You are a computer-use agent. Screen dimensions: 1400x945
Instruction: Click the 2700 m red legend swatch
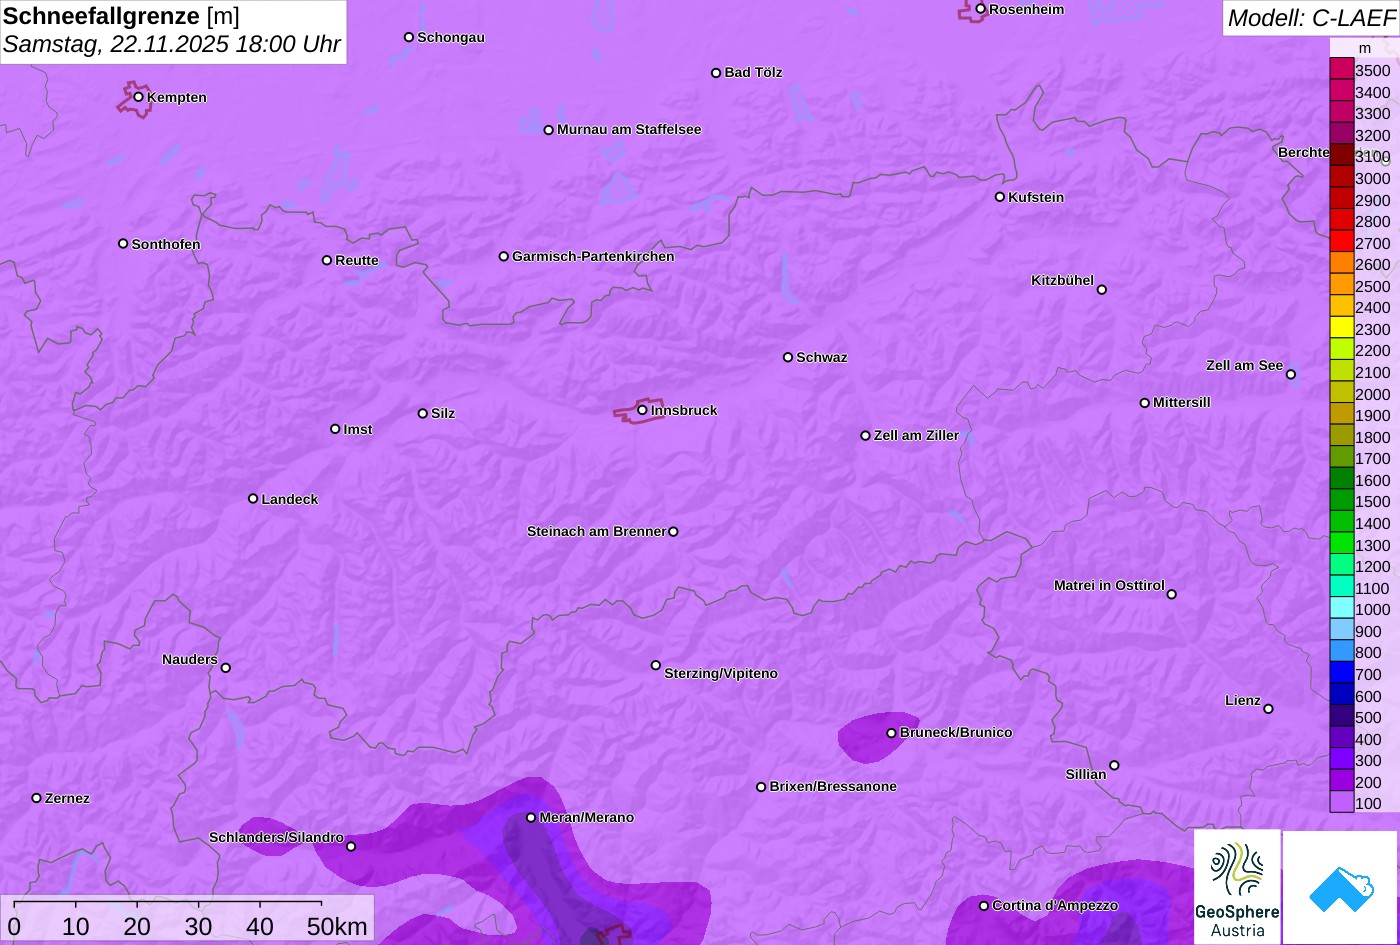pos(1341,241)
